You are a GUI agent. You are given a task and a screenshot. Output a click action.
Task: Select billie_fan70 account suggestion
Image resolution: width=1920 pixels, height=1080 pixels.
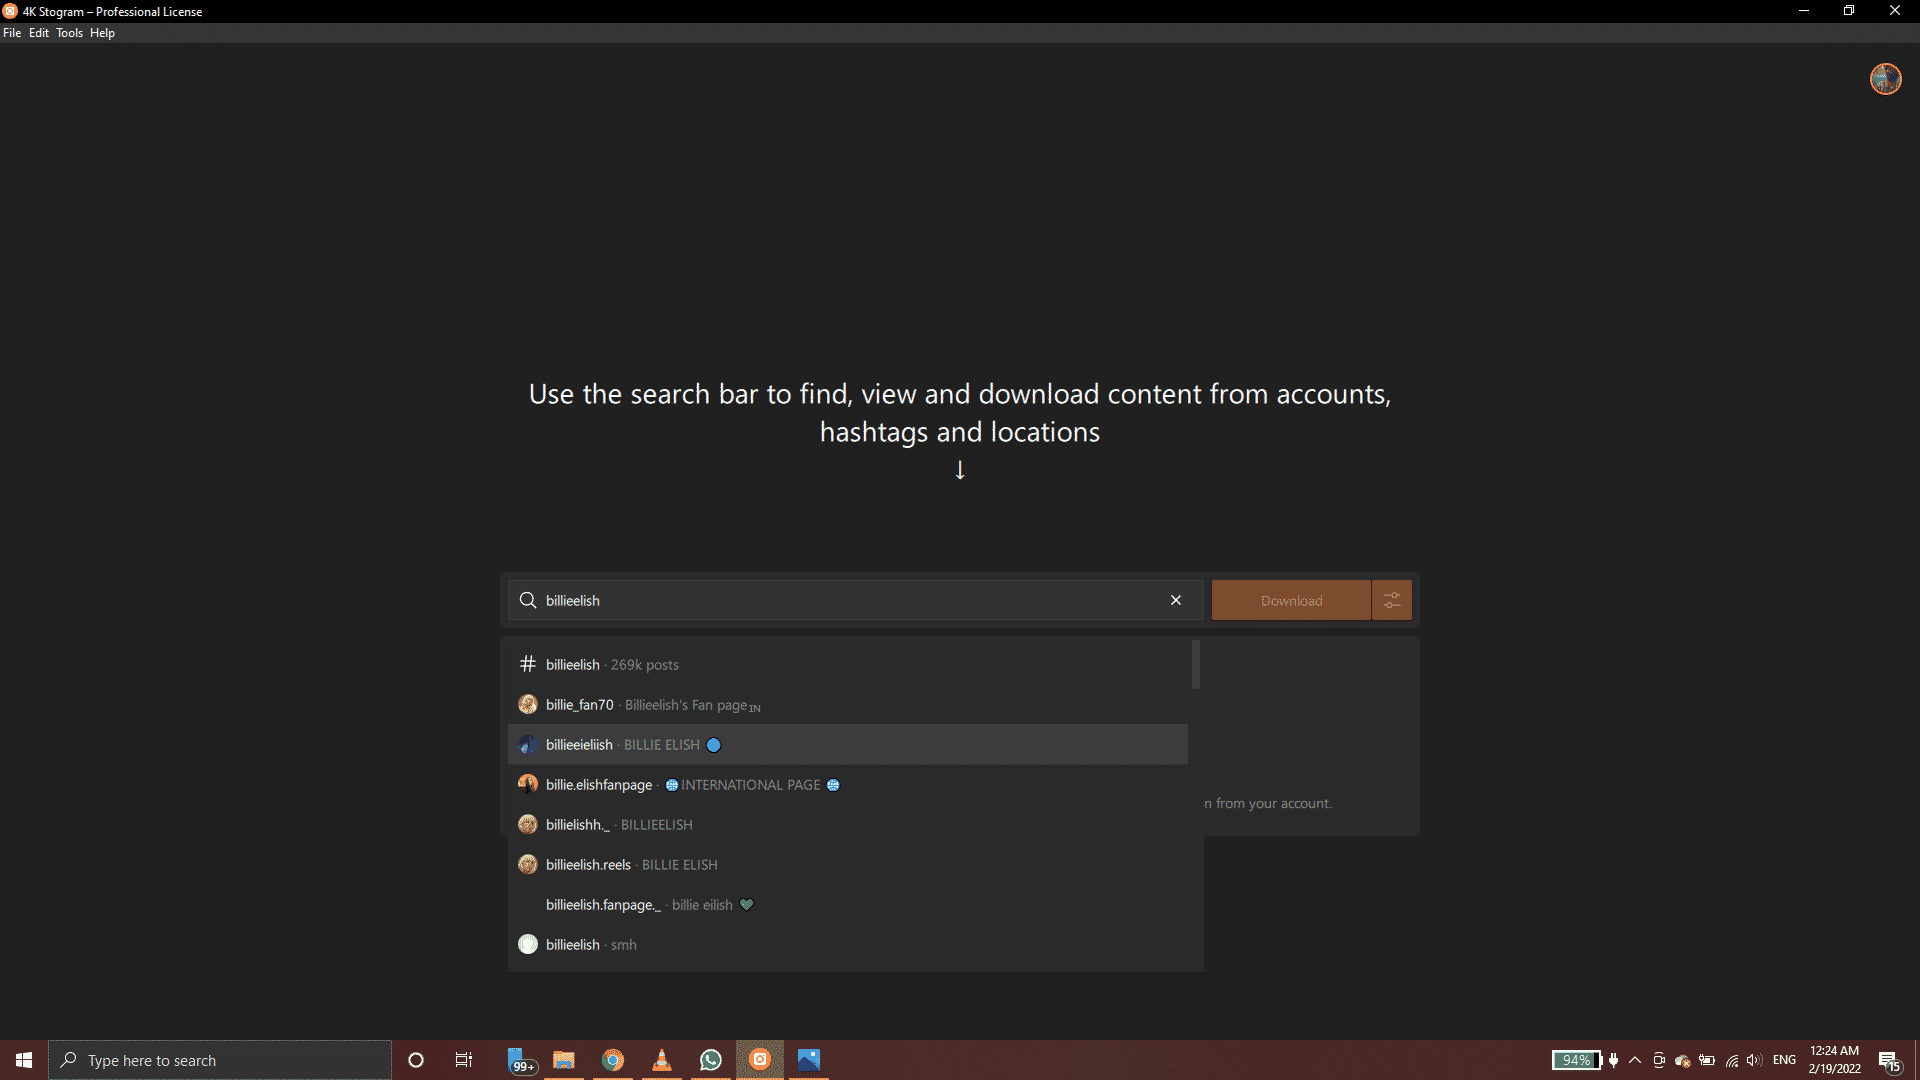click(848, 705)
